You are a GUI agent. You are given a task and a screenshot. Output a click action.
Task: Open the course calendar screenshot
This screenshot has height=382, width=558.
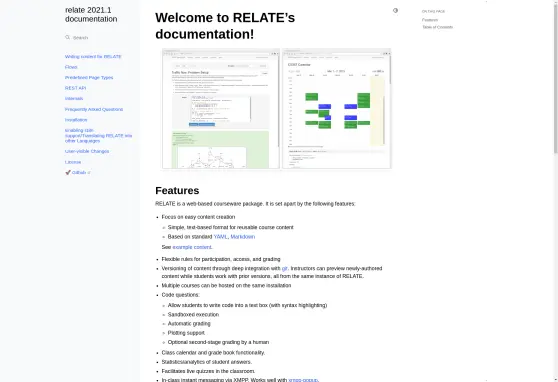337,109
